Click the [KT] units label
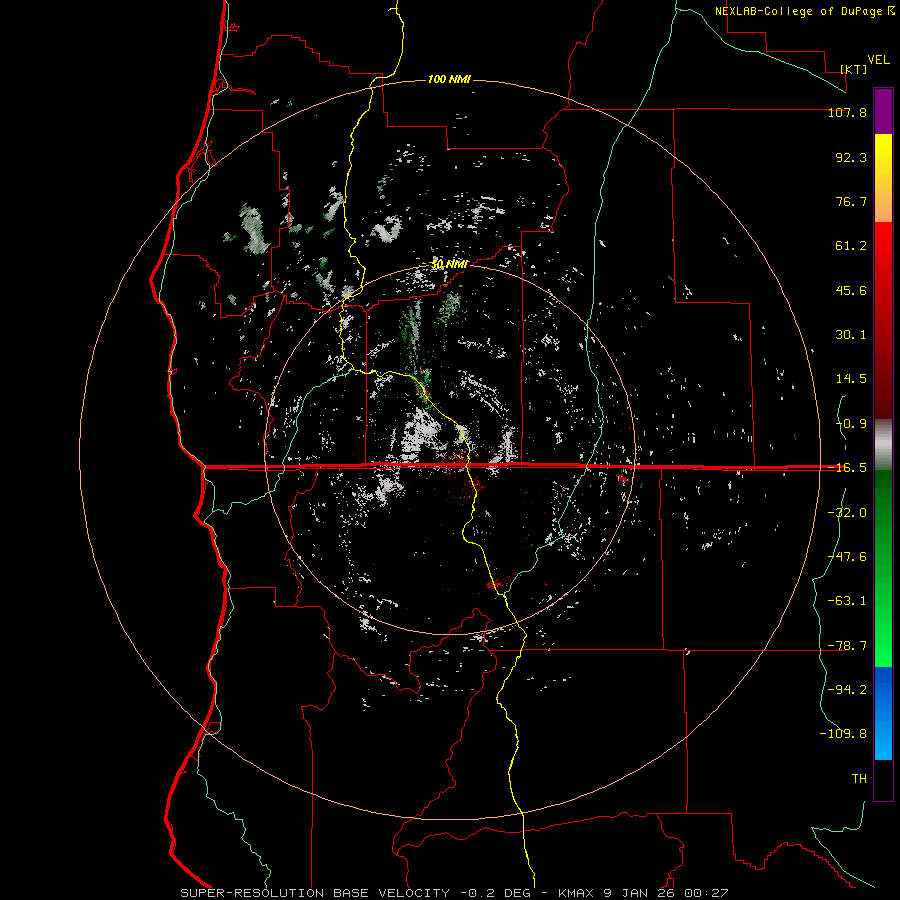This screenshot has height=900, width=900. point(854,69)
